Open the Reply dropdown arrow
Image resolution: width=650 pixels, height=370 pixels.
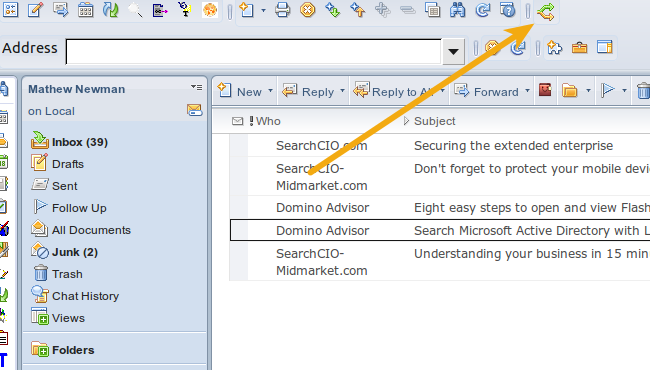click(342, 91)
